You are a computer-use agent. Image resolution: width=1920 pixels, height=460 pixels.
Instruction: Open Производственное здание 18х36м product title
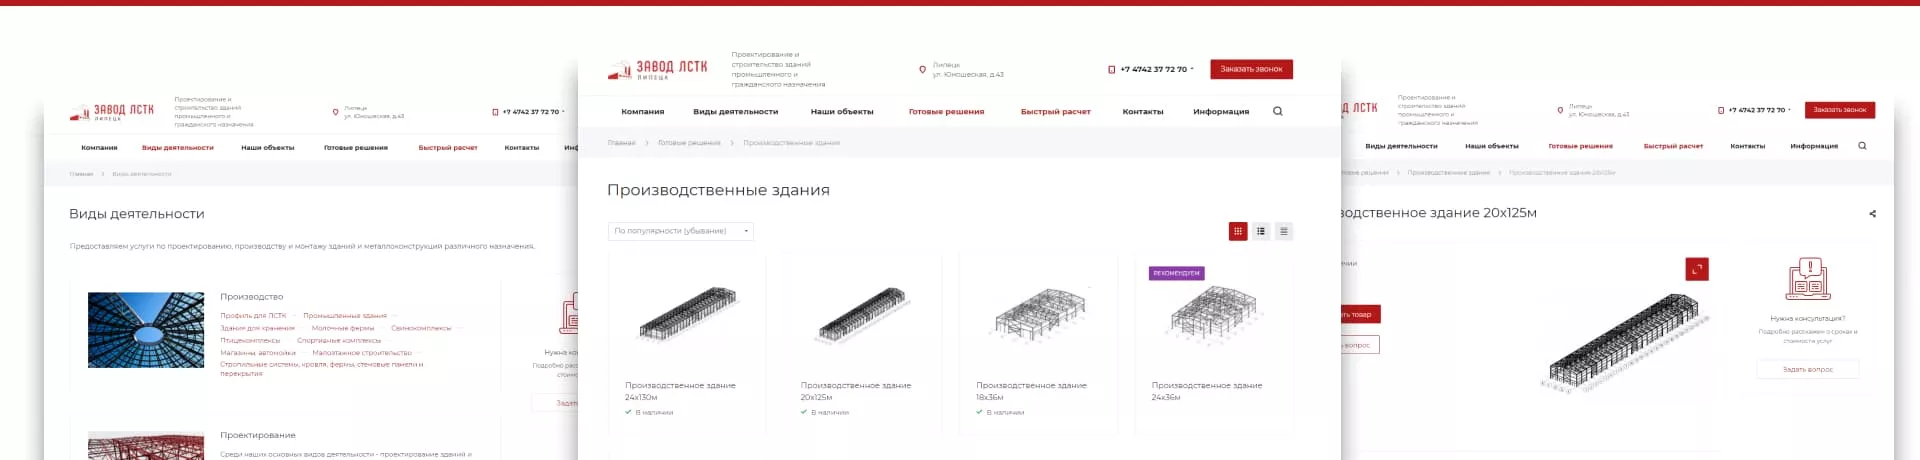1031,391
